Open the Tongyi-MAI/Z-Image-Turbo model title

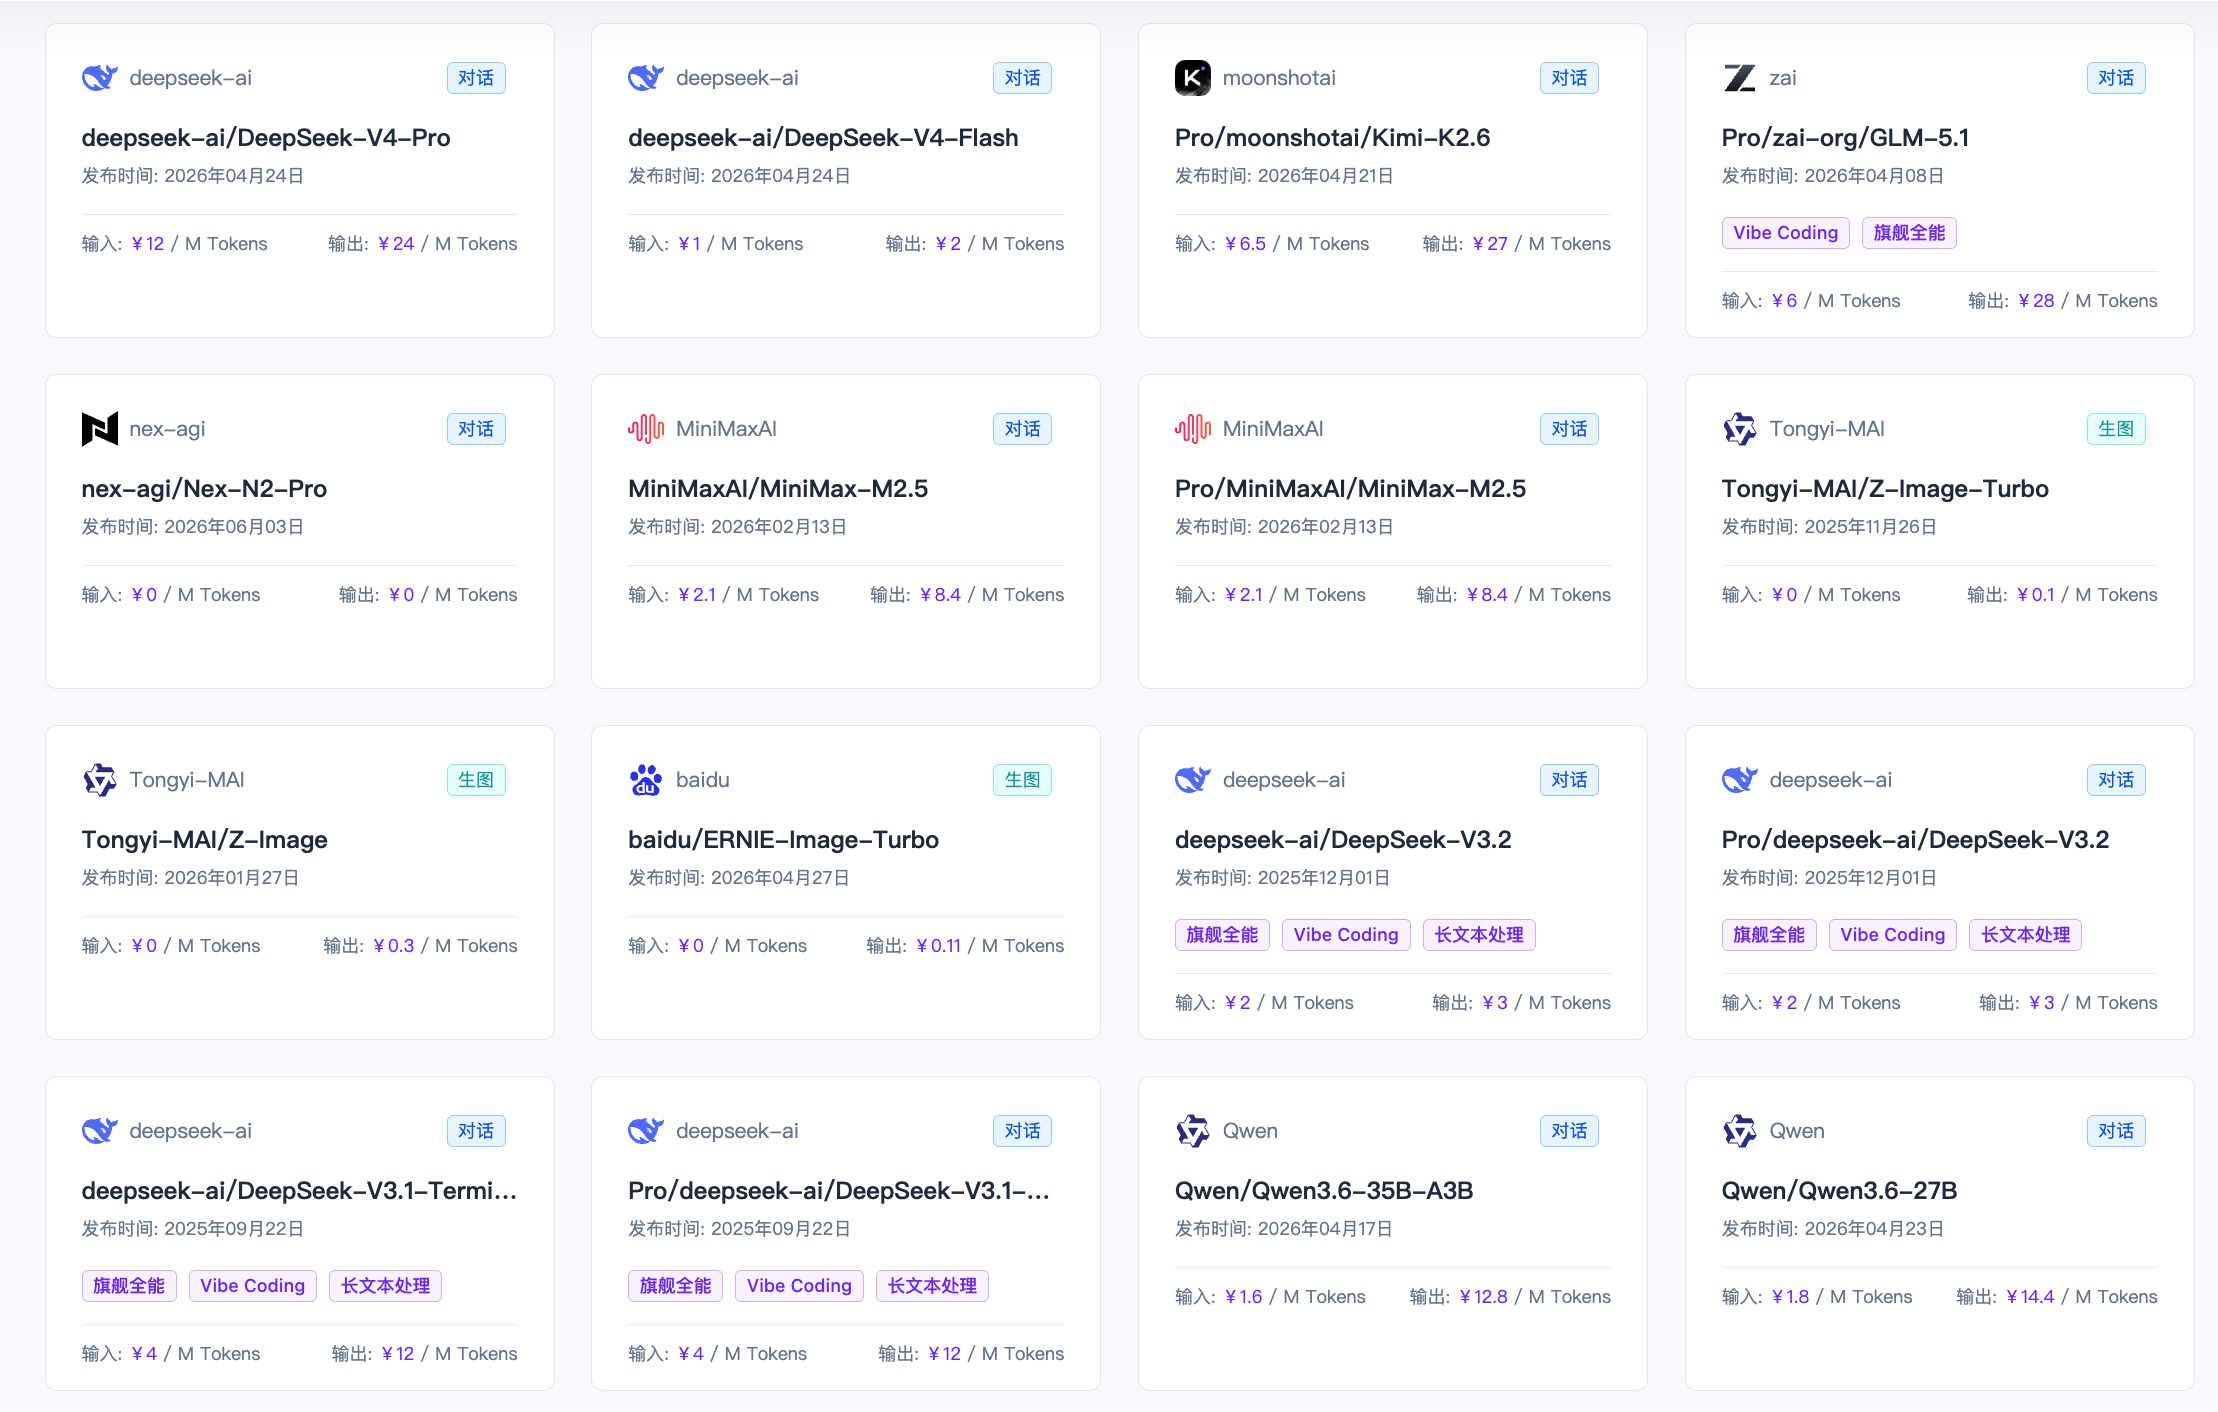[1885, 489]
